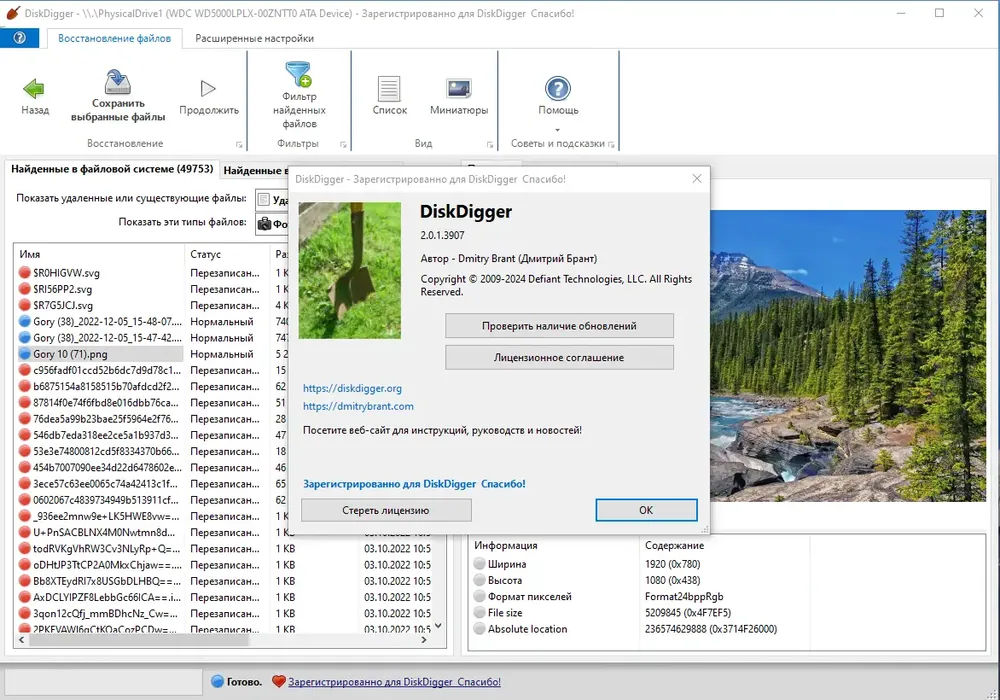
Task: Confirm the about dialog with OK
Action: point(646,510)
